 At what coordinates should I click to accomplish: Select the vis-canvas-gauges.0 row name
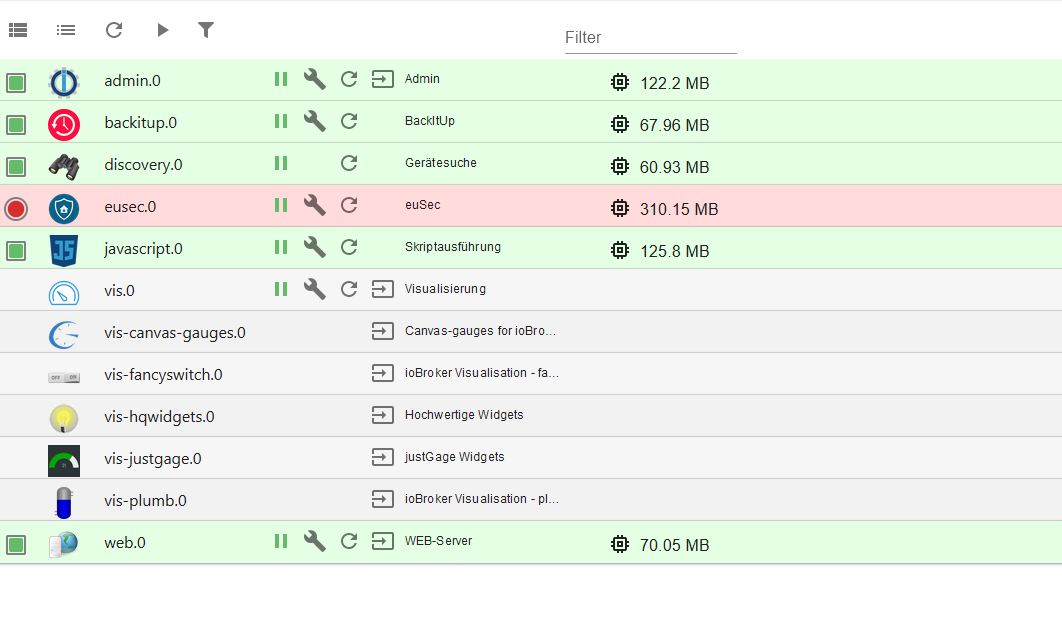click(x=175, y=333)
